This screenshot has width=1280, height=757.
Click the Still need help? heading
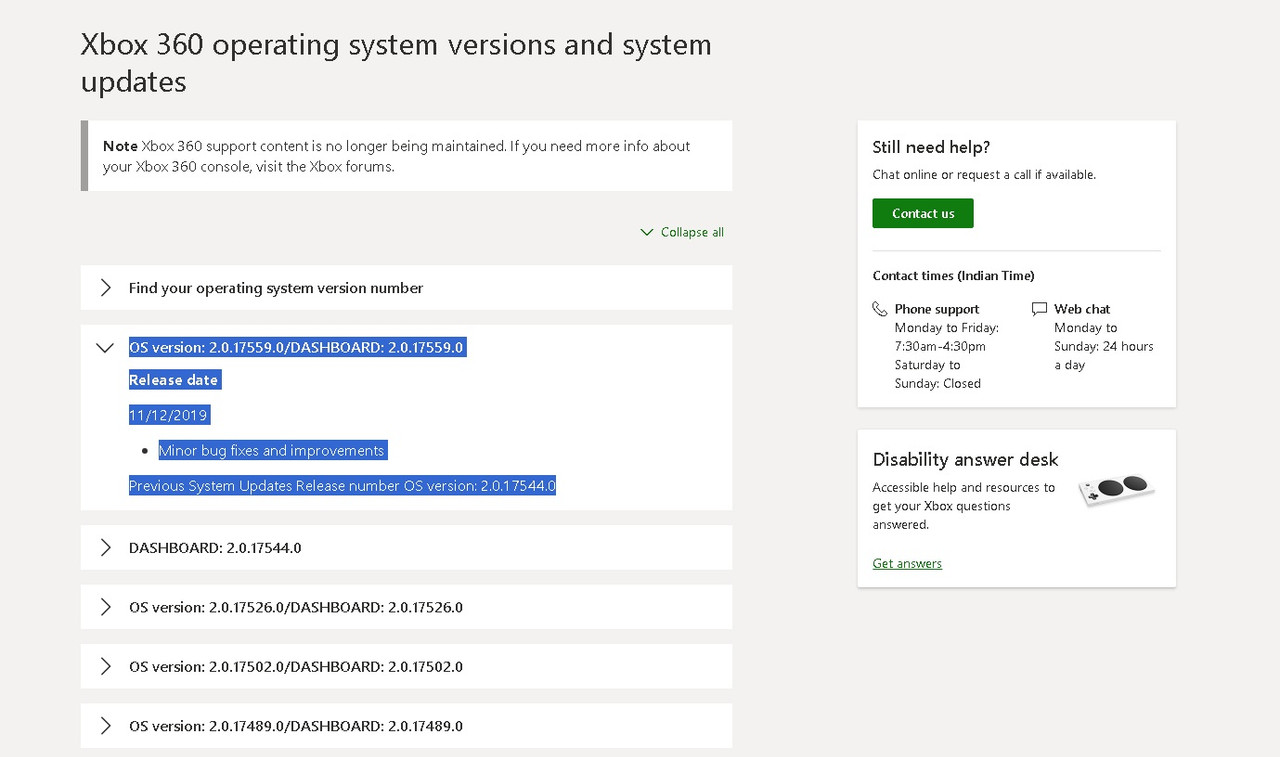[931, 148]
